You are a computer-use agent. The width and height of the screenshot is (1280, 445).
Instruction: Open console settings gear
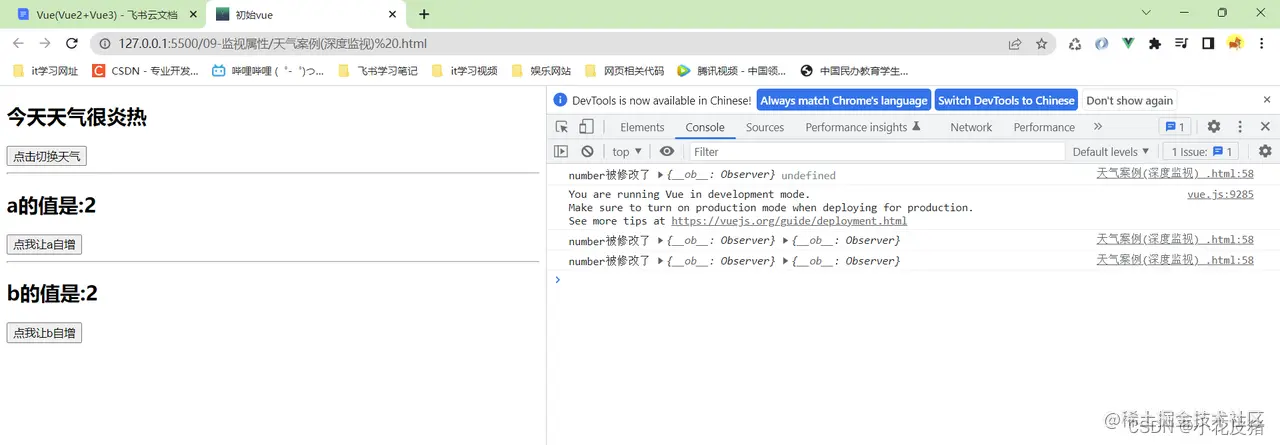point(1265,152)
